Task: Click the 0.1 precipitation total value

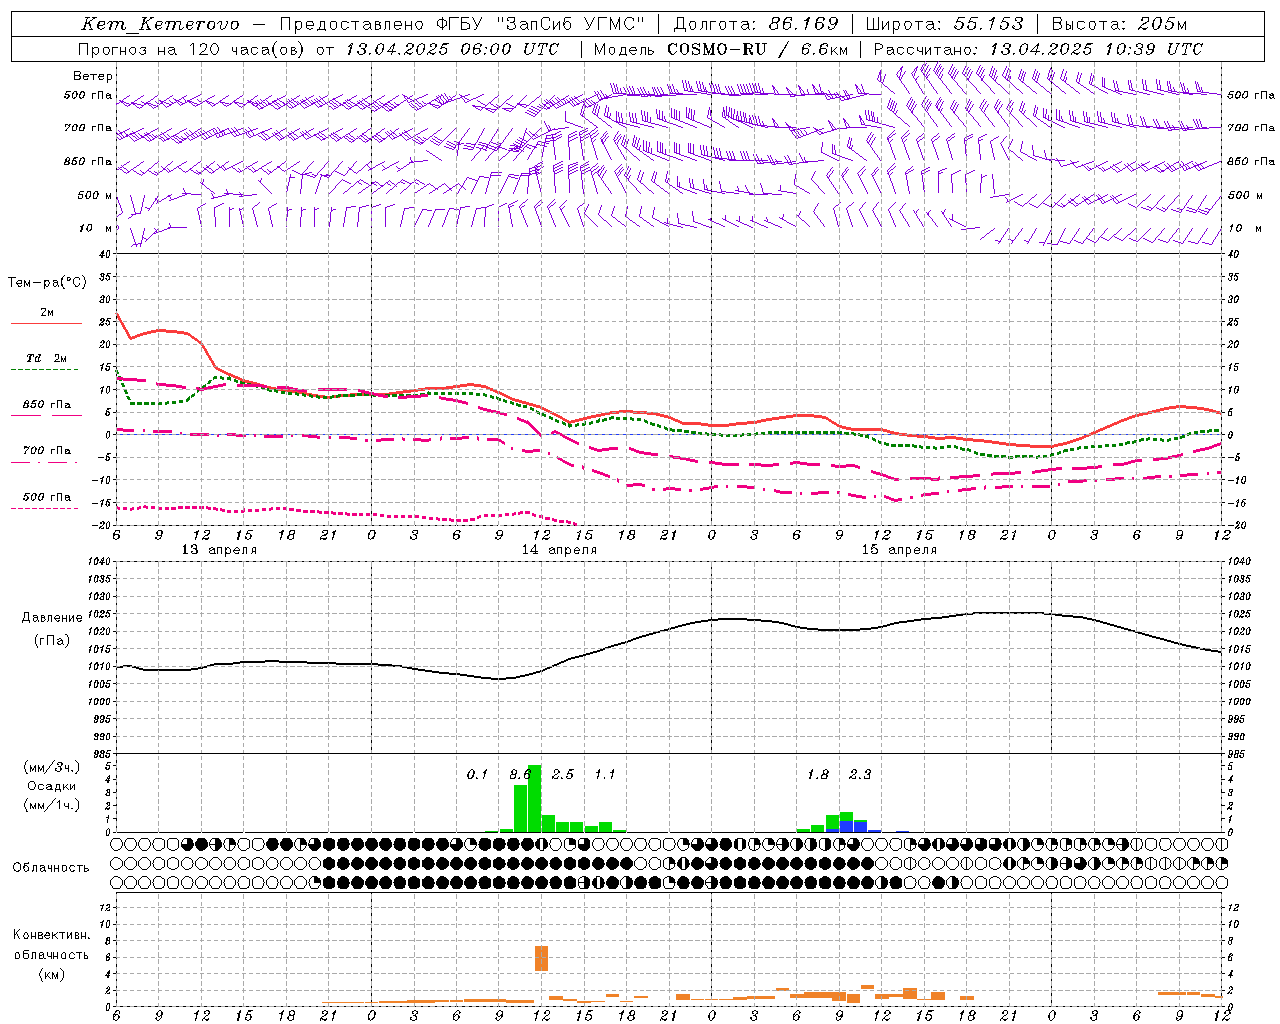Action: coord(478,774)
